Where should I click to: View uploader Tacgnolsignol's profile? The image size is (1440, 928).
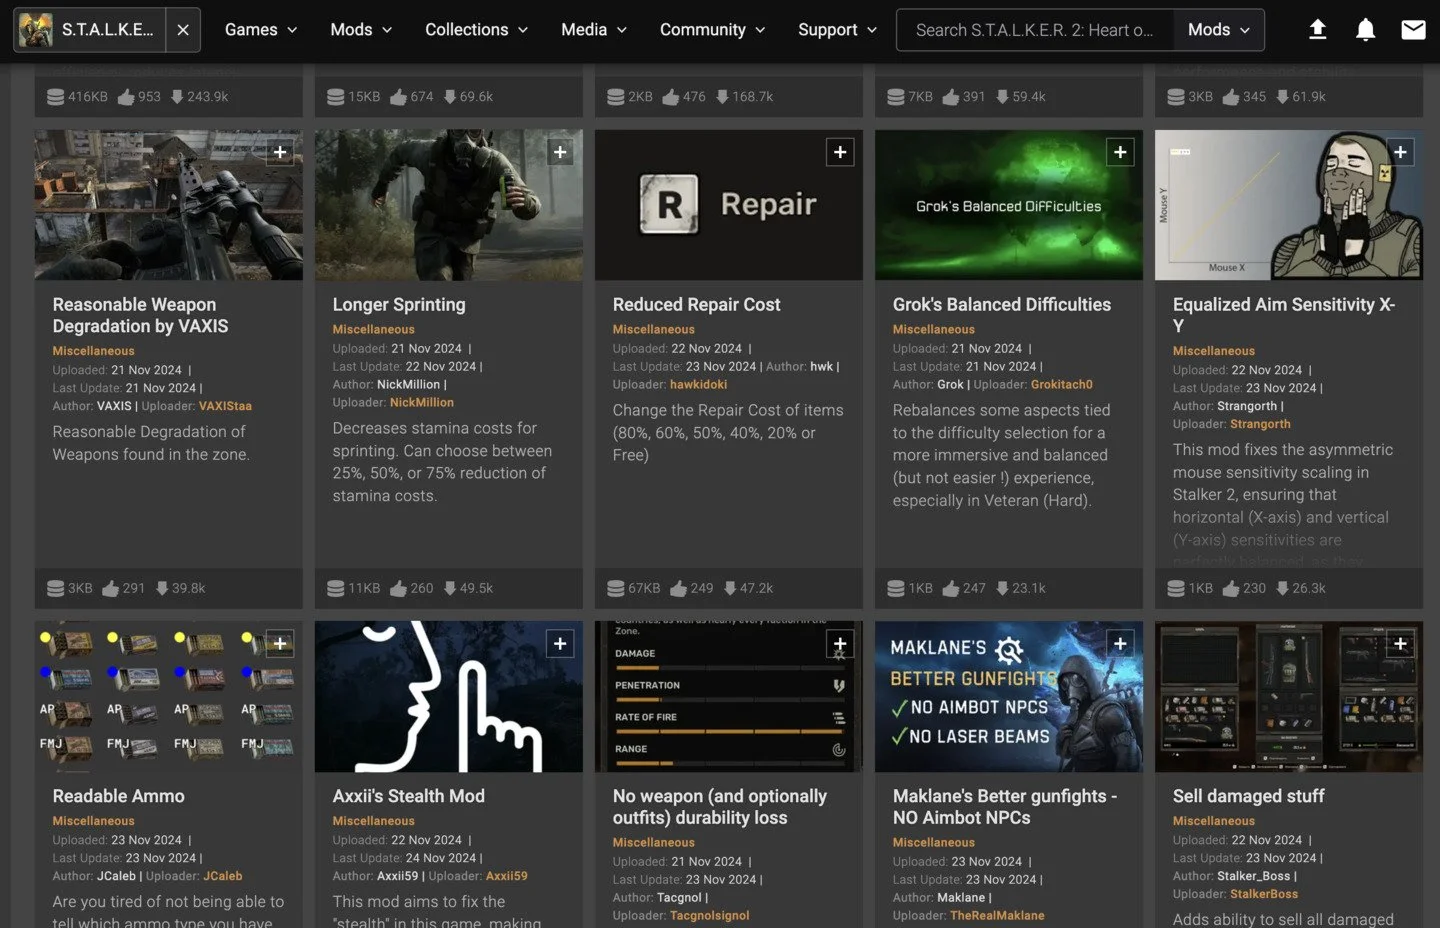[x=709, y=916]
